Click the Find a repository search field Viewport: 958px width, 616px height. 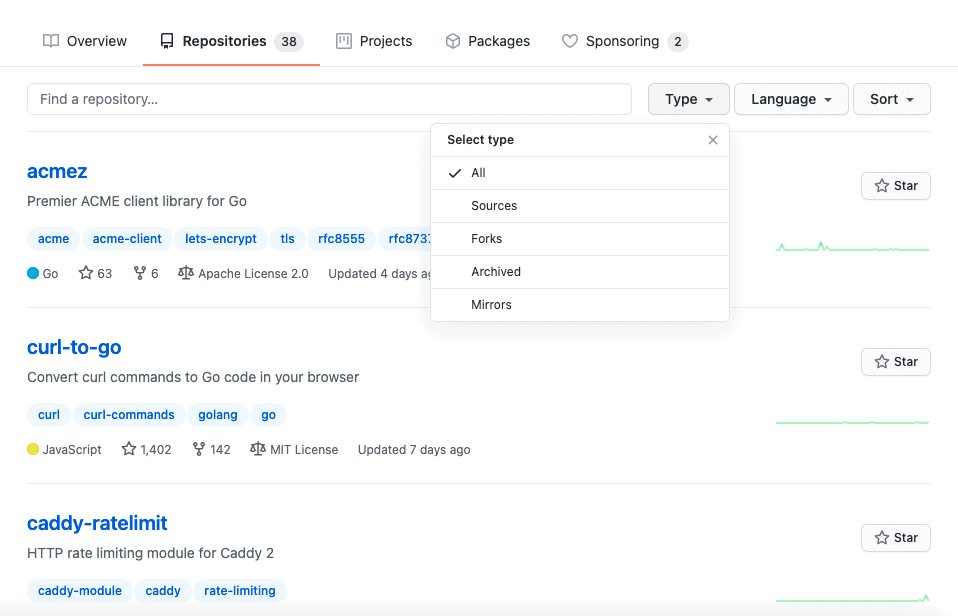click(x=329, y=99)
